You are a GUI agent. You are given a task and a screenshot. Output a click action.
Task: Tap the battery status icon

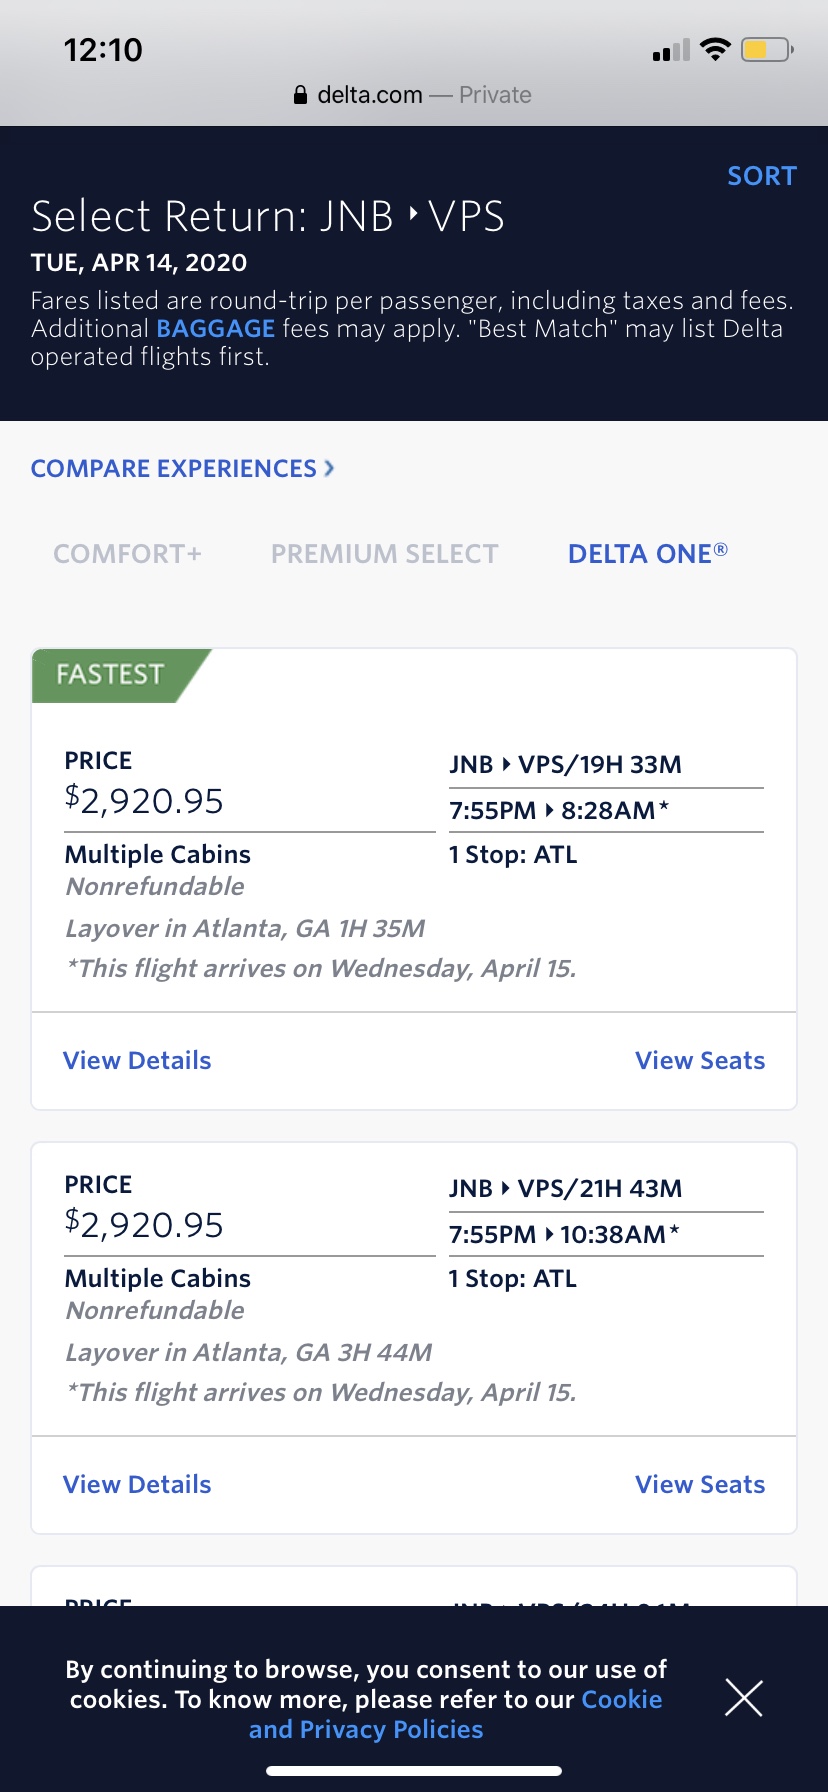click(x=766, y=49)
